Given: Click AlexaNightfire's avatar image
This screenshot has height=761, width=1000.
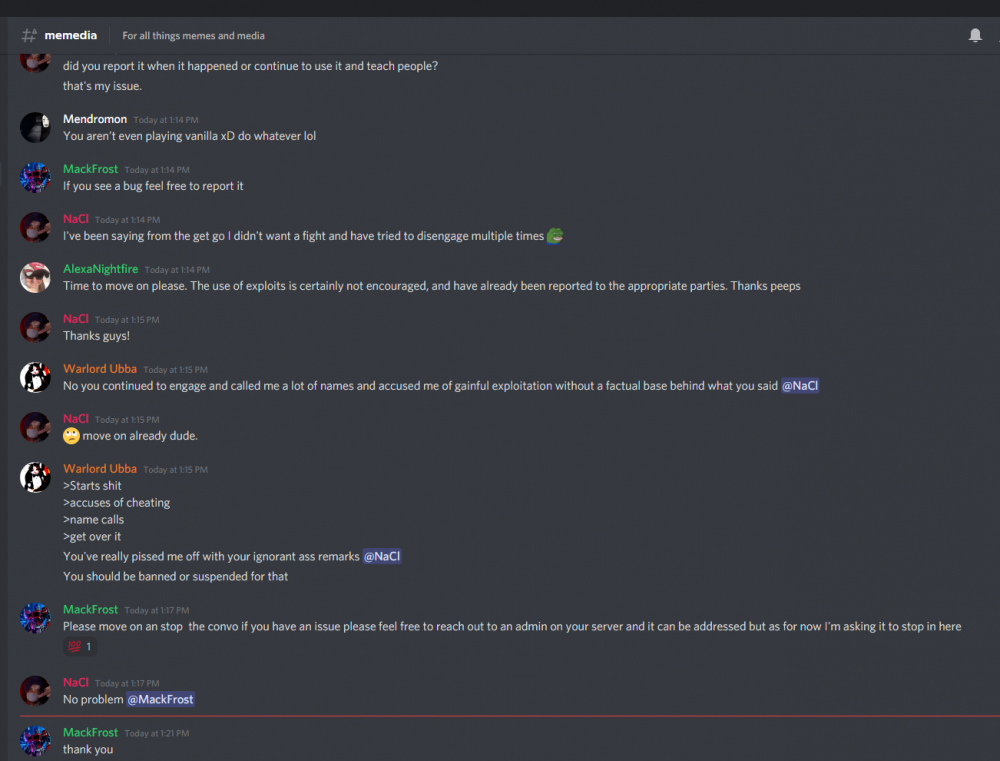Looking at the screenshot, I should tap(35, 277).
